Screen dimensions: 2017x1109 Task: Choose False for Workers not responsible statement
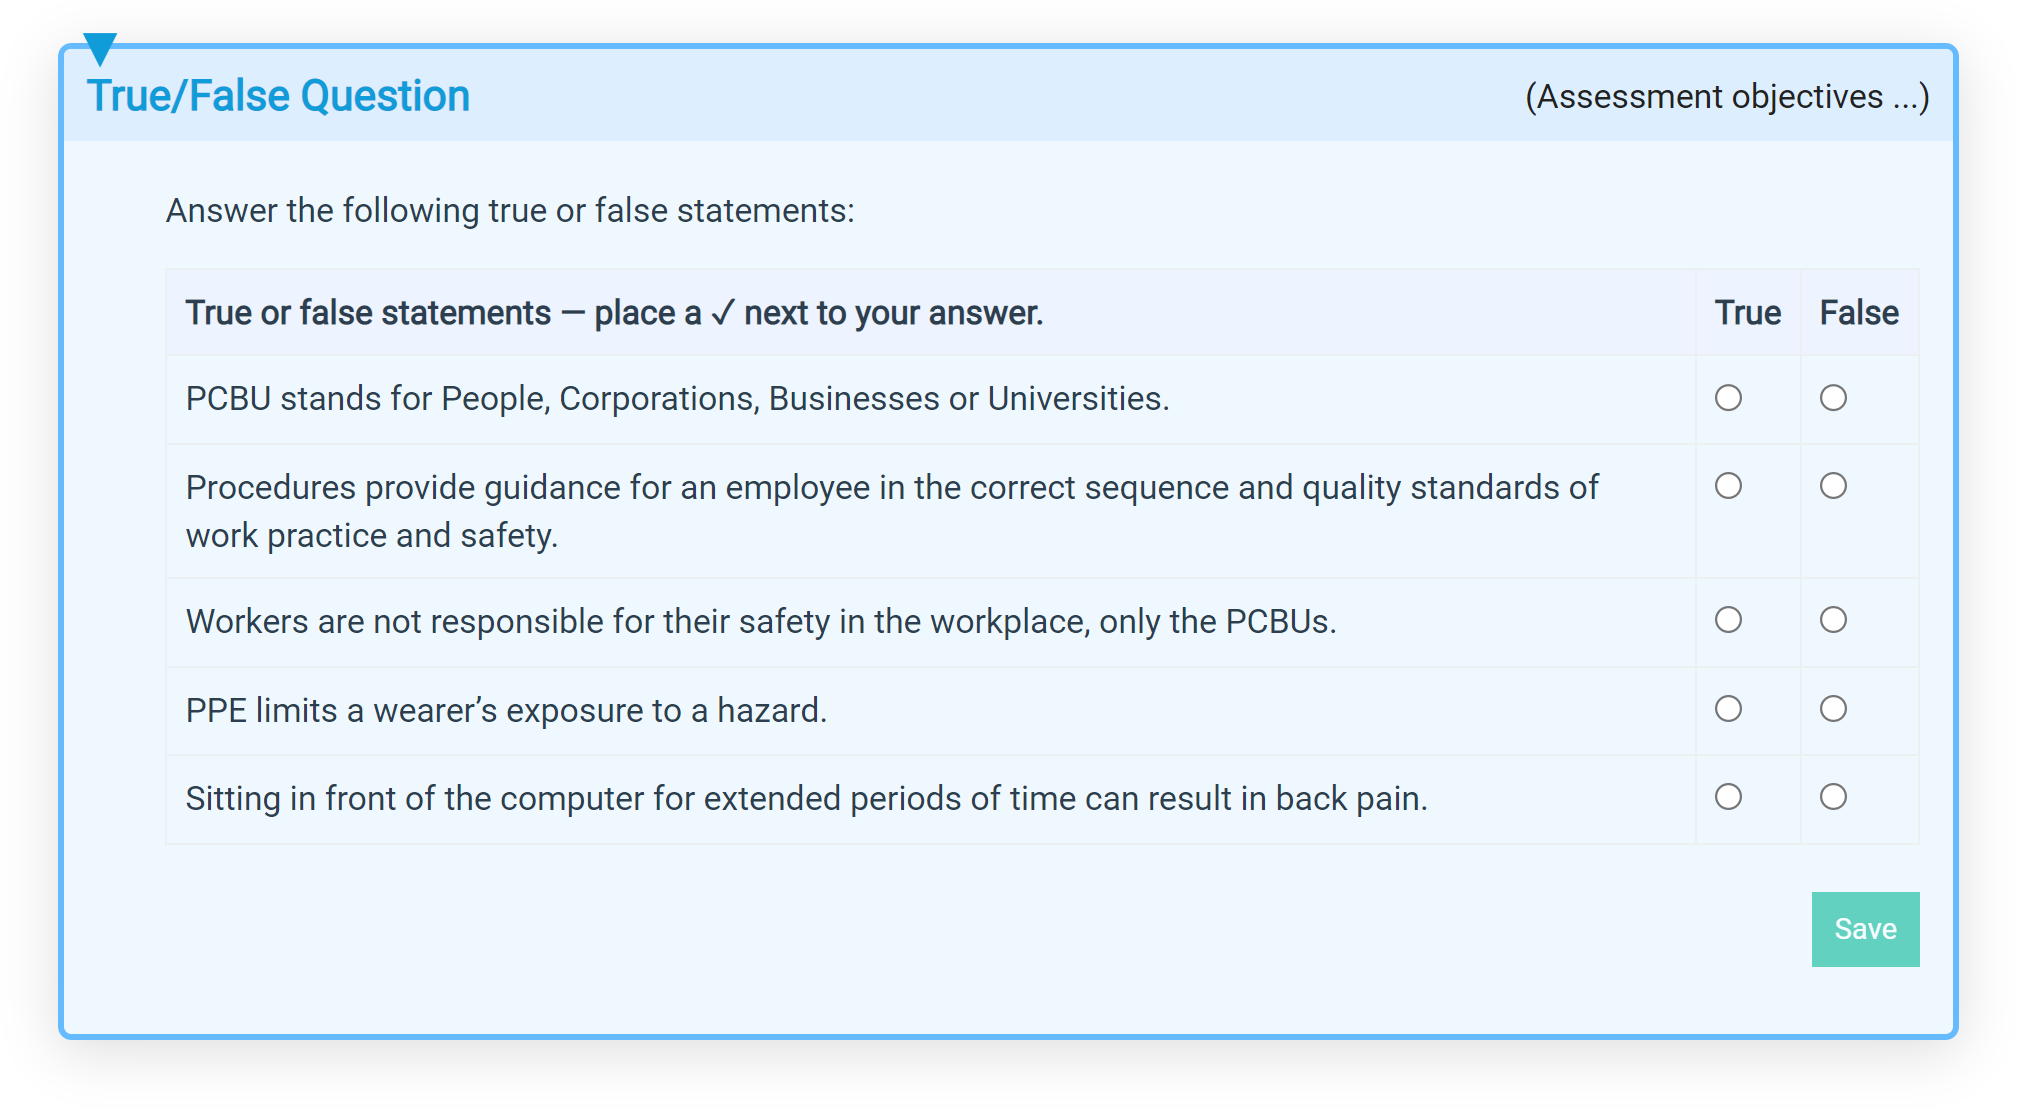coord(1833,620)
